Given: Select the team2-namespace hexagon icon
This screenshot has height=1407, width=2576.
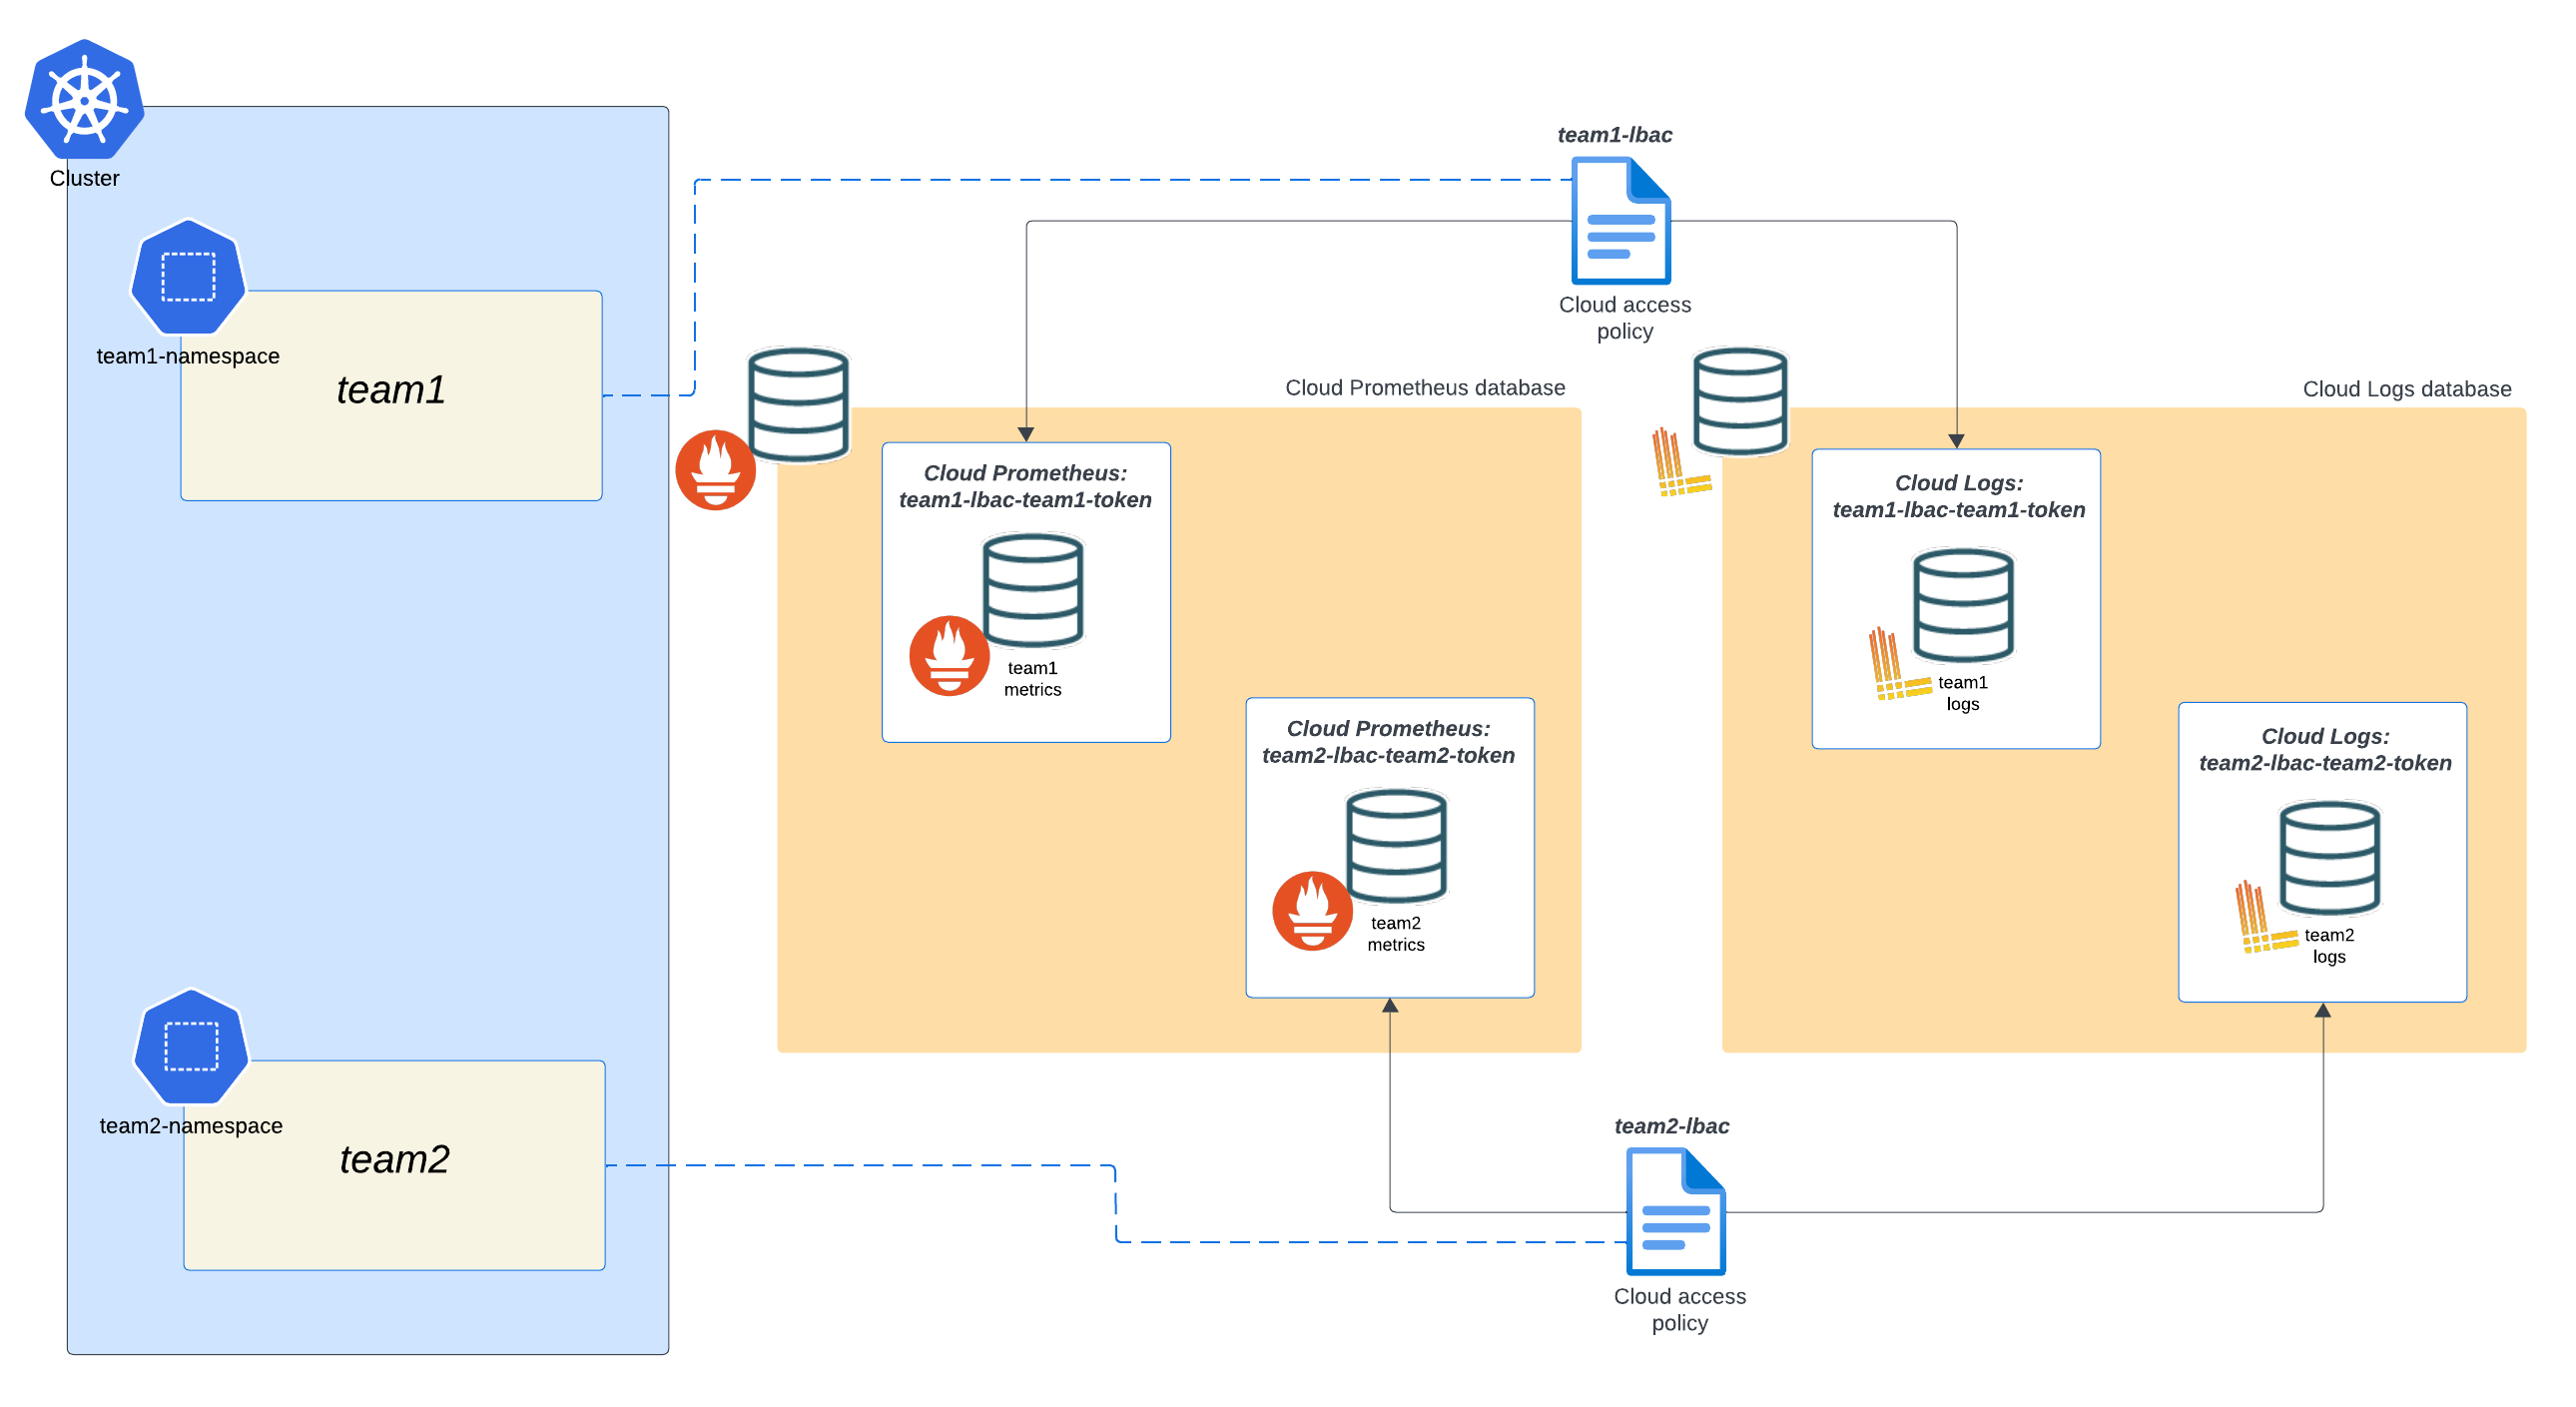Looking at the screenshot, I should [190, 1048].
